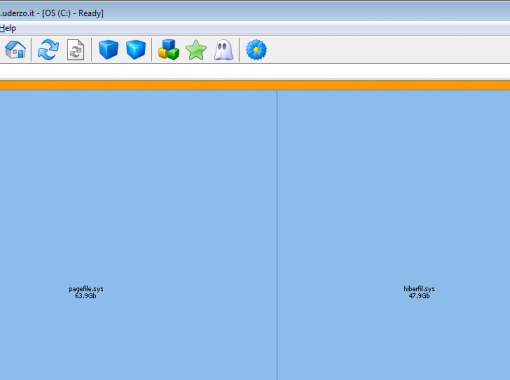Focus the filter field below the toolbar
Screen dimensions: 510x380
[255, 71]
